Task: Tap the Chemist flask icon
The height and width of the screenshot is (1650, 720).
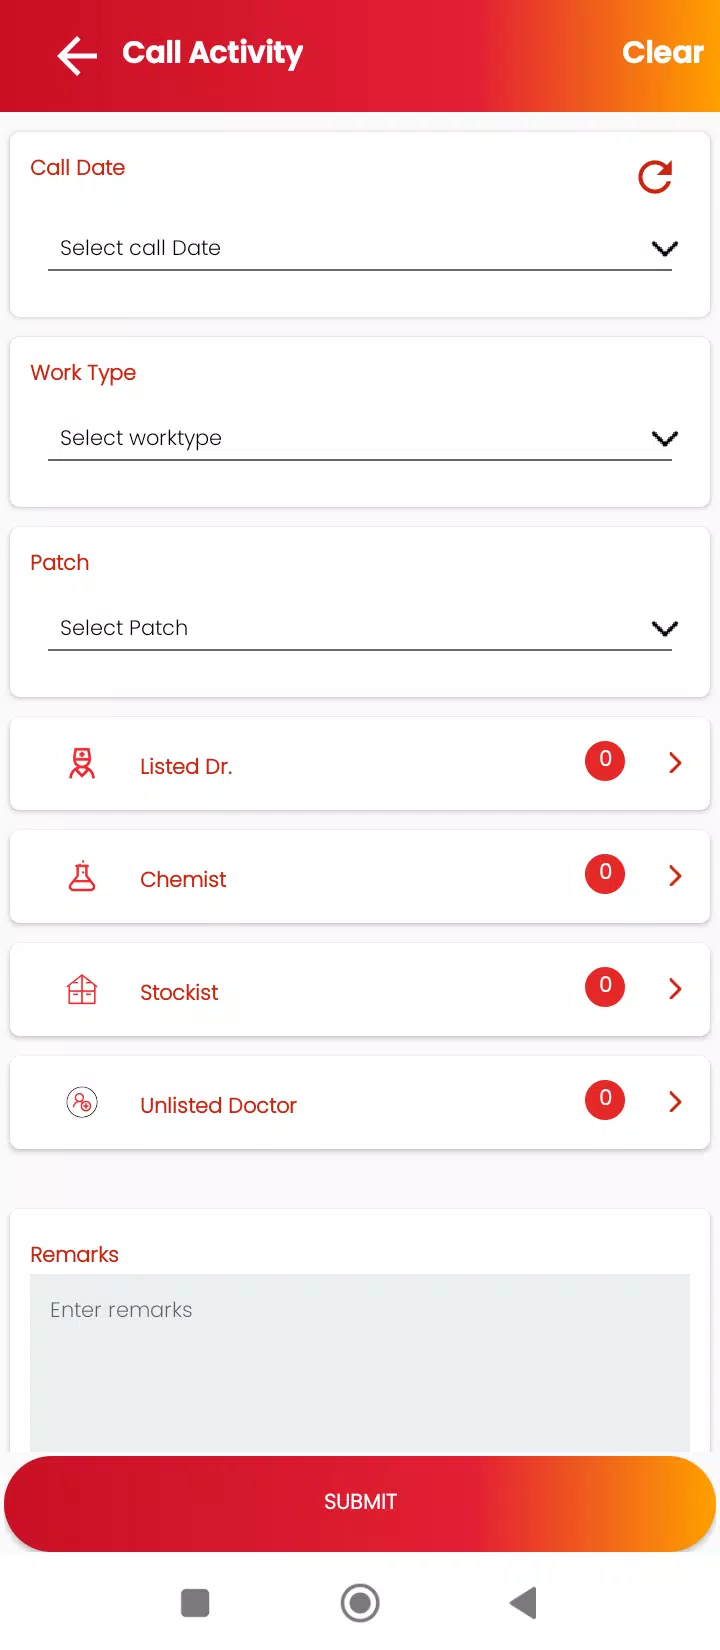Action: point(82,877)
